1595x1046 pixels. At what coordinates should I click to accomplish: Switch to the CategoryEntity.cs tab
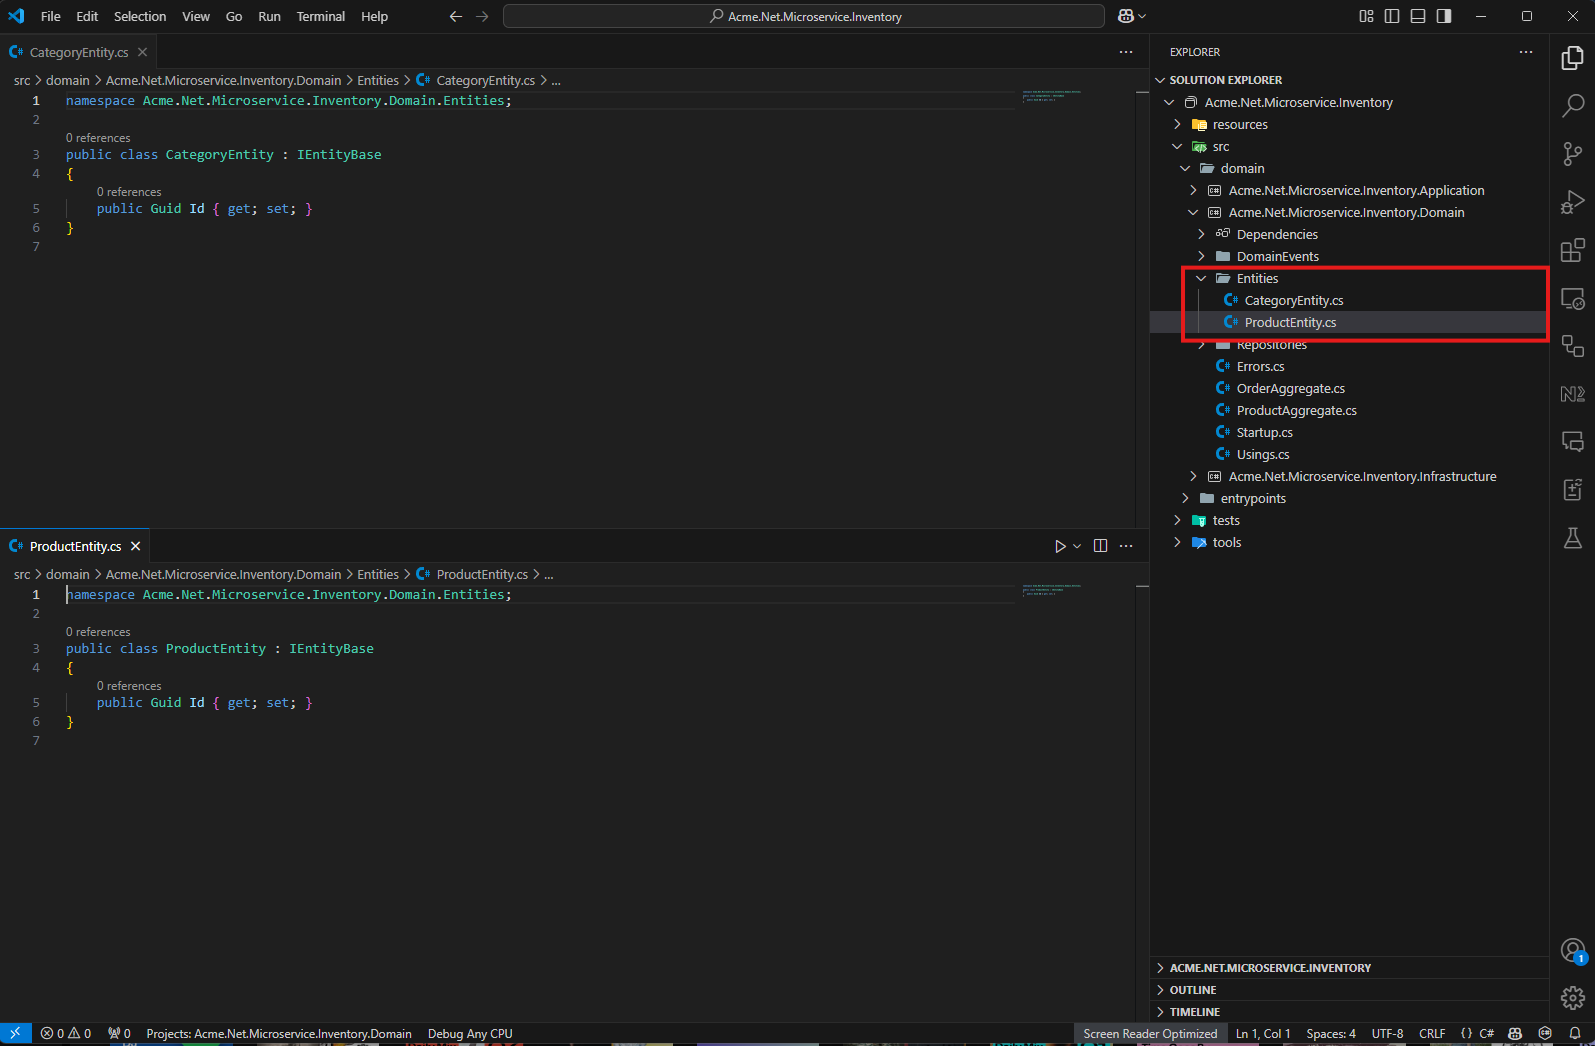tap(78, 52)
